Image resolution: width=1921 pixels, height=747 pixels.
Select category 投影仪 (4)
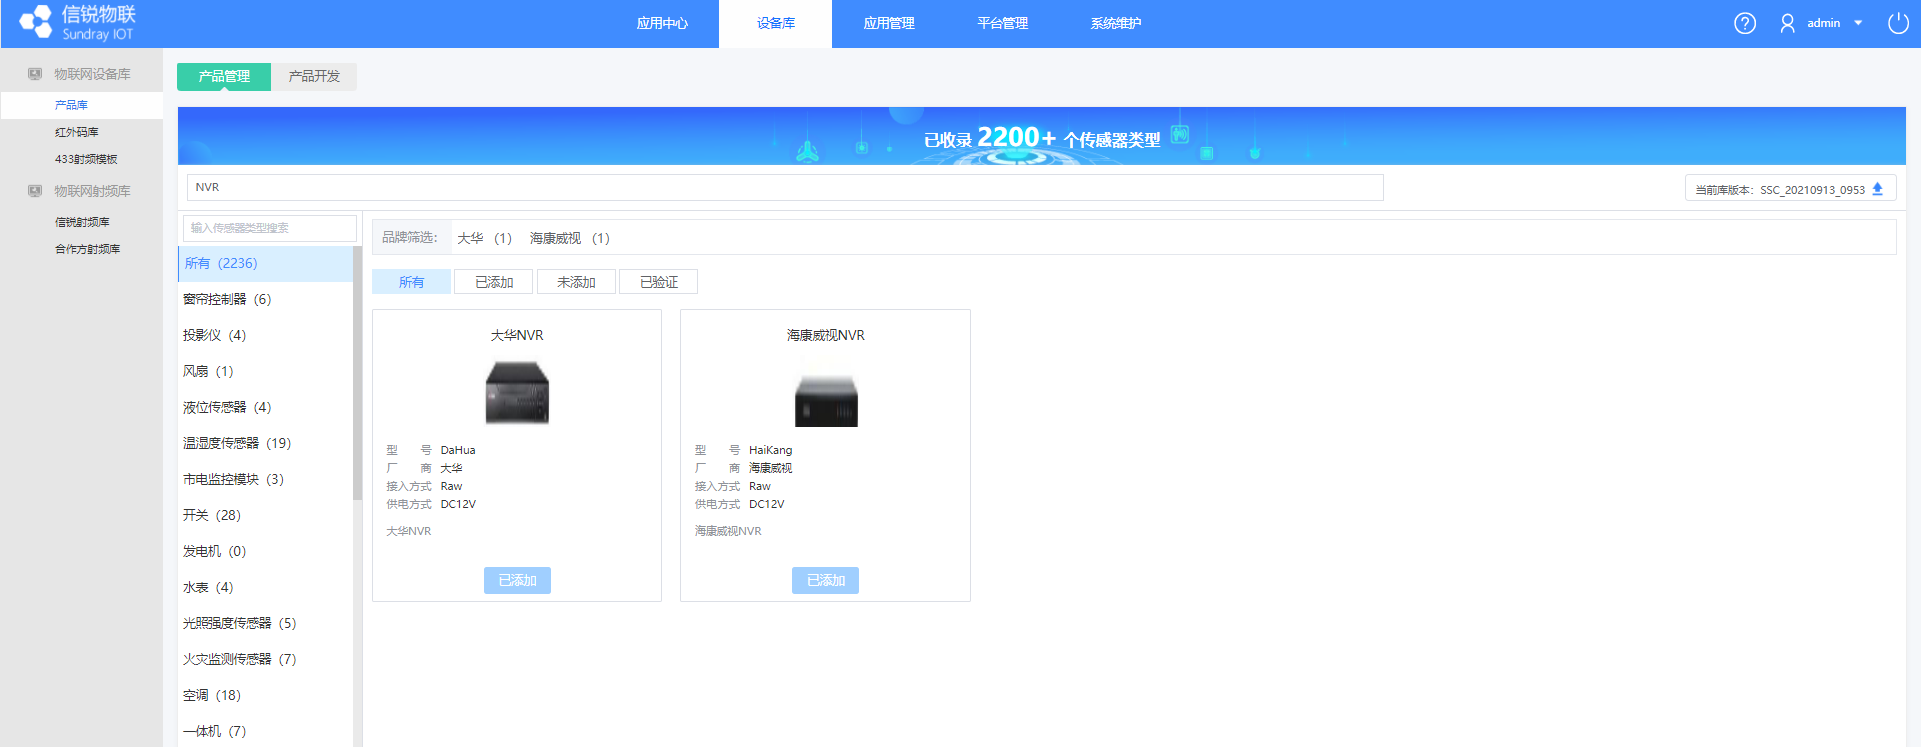265,335
